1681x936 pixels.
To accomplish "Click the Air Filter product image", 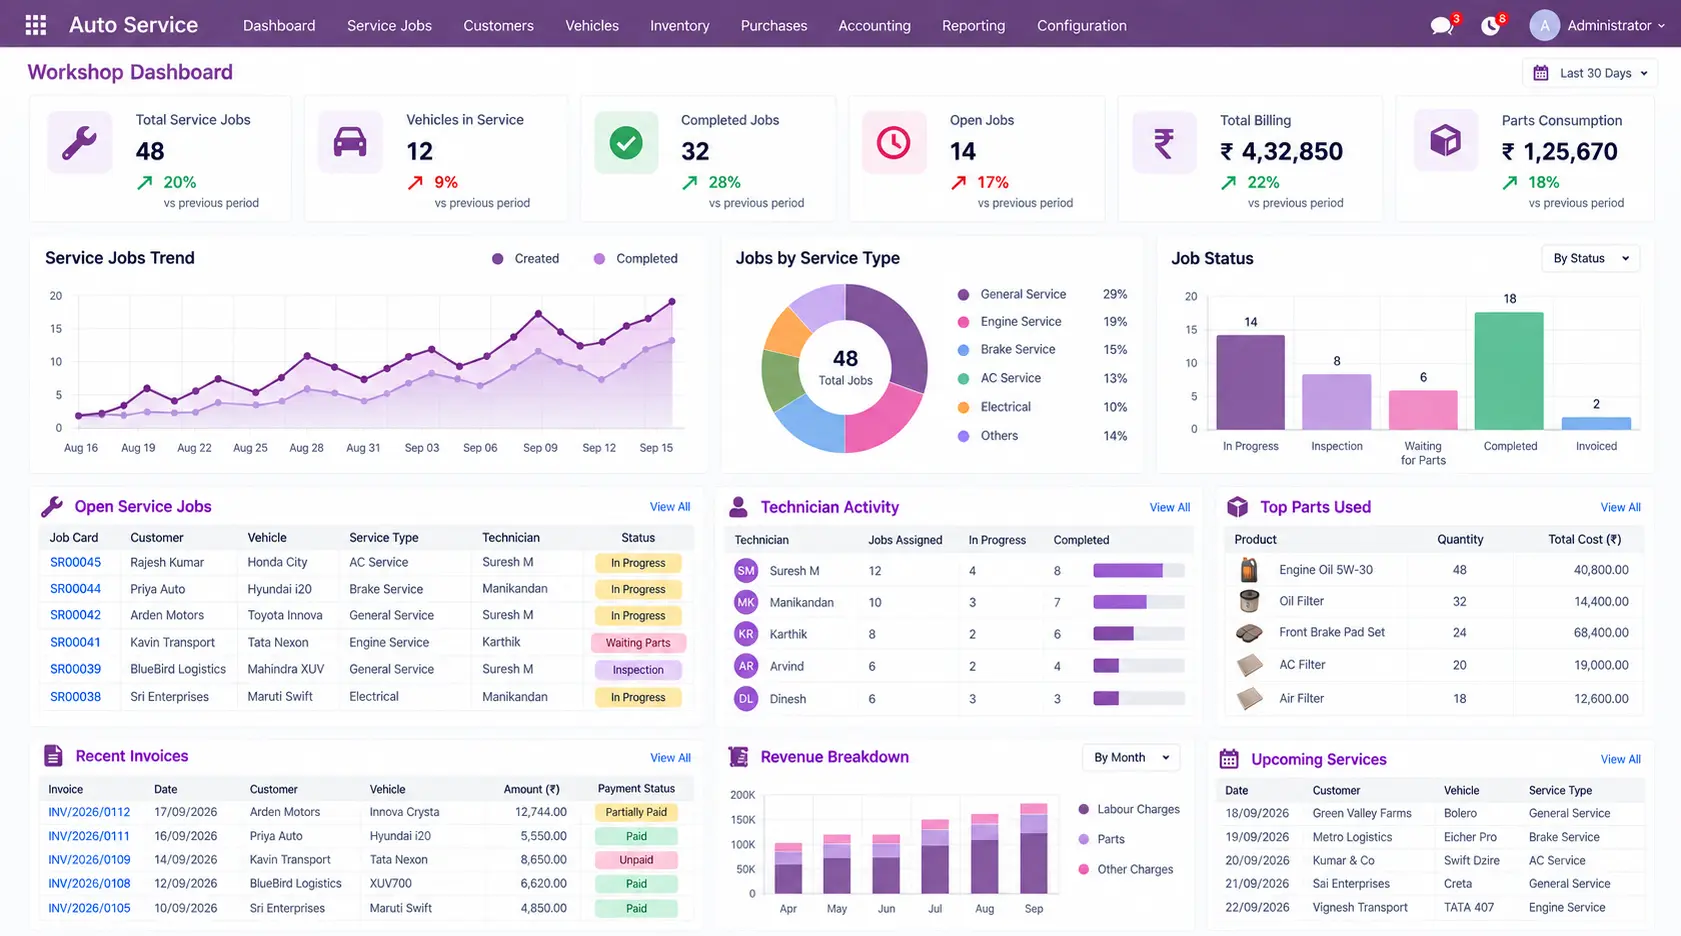I will 1249,698.
